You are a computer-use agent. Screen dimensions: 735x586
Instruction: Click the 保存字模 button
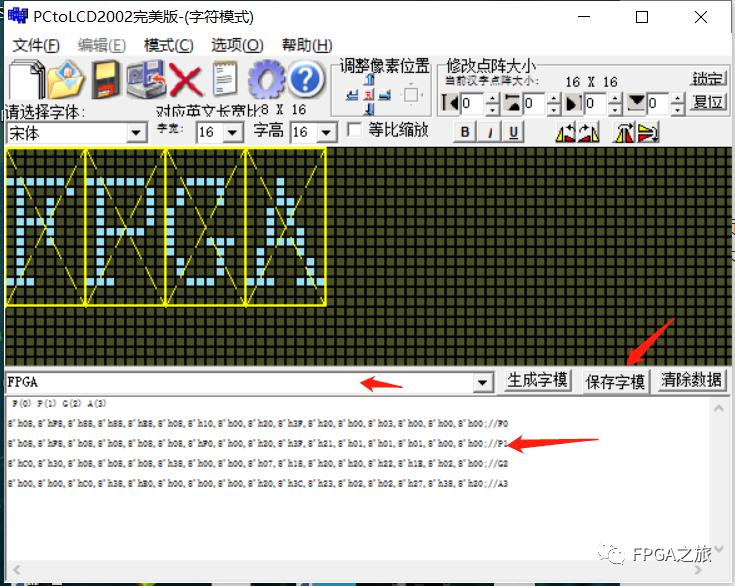(x=615, y=381)
